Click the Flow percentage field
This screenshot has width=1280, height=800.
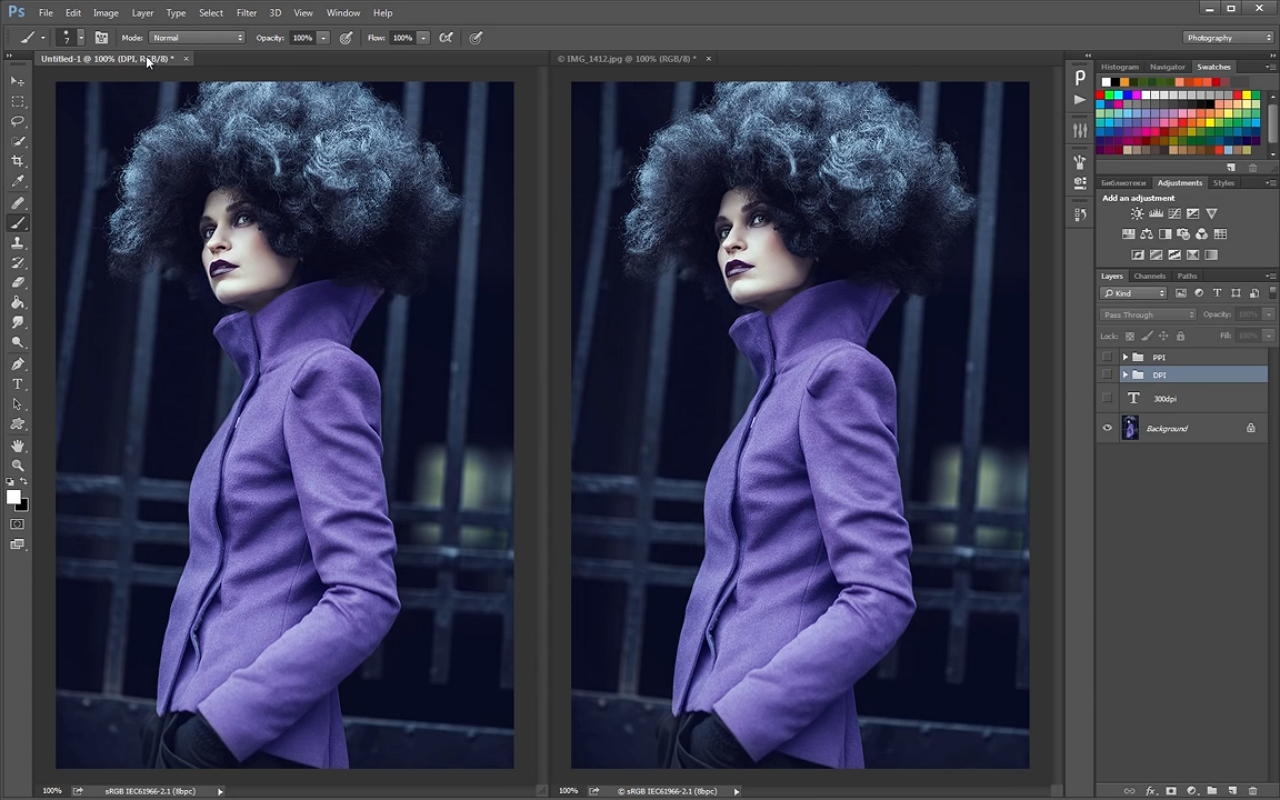(x=402, y=38)
